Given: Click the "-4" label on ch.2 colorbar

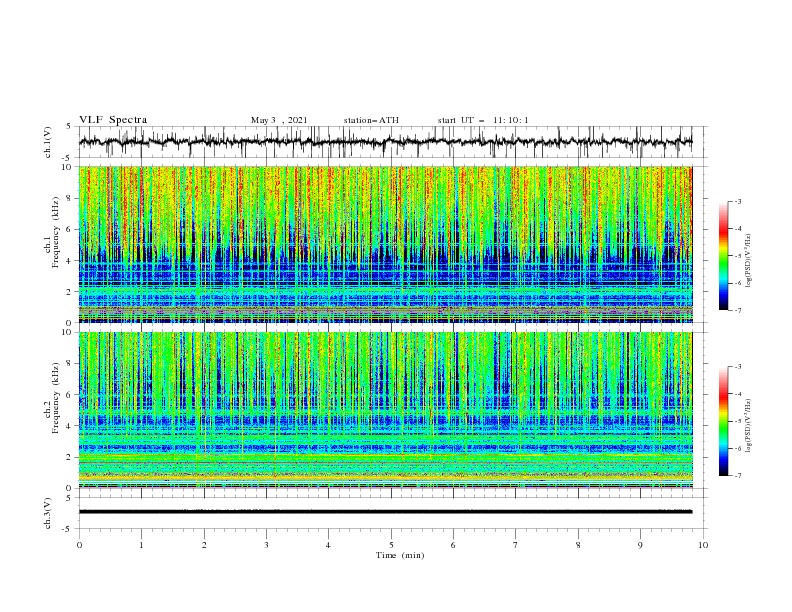Looking at the screenshot, I should coord(737,393).
